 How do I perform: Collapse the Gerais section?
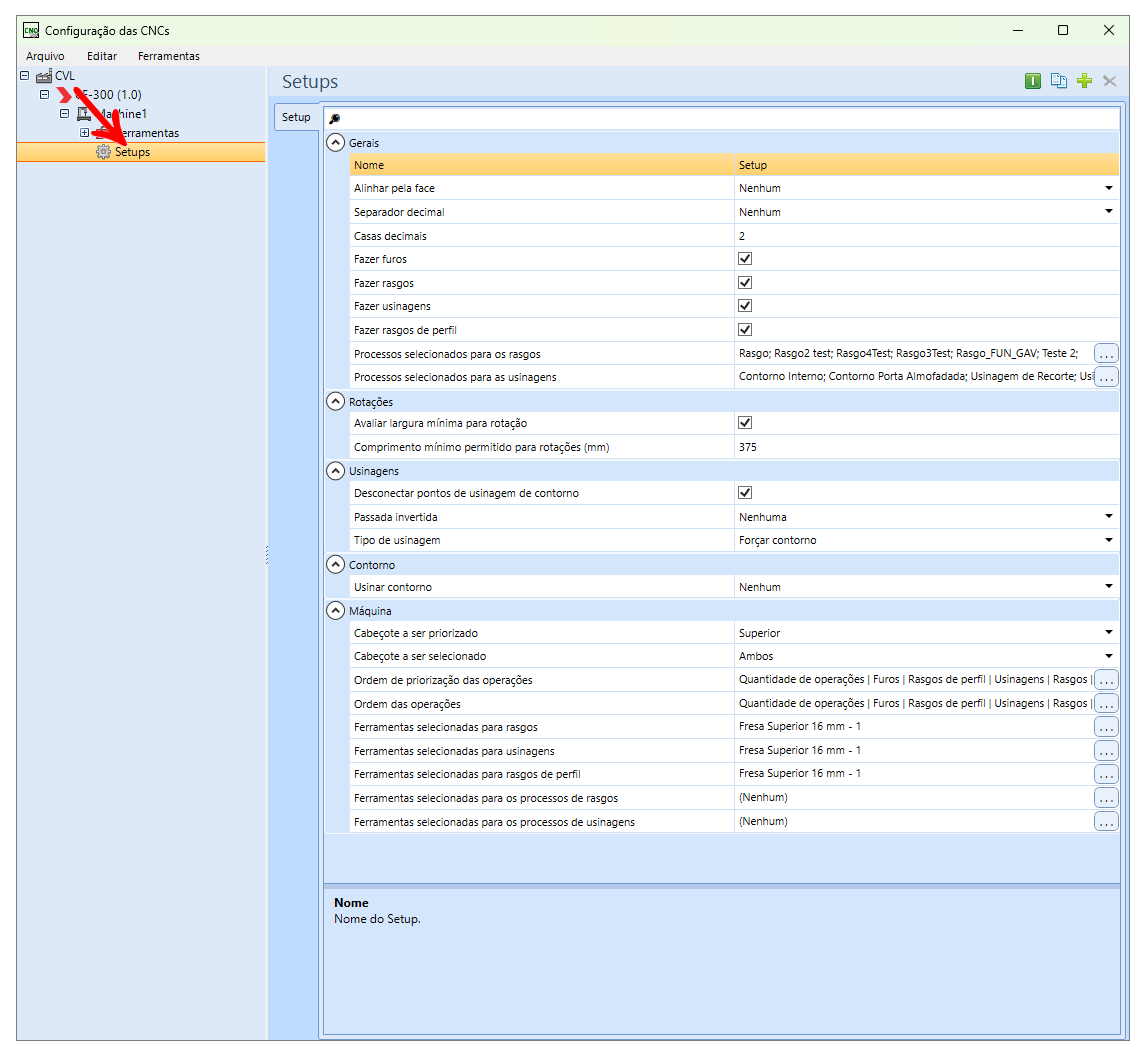coord(336,142)
